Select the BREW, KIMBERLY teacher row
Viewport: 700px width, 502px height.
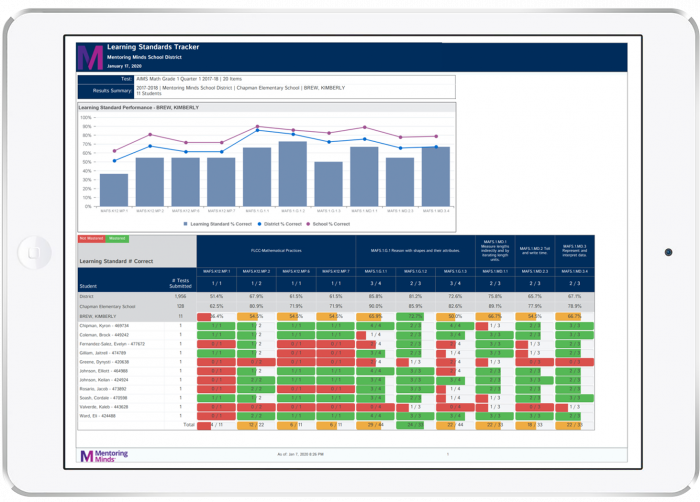tap(100, 316)
